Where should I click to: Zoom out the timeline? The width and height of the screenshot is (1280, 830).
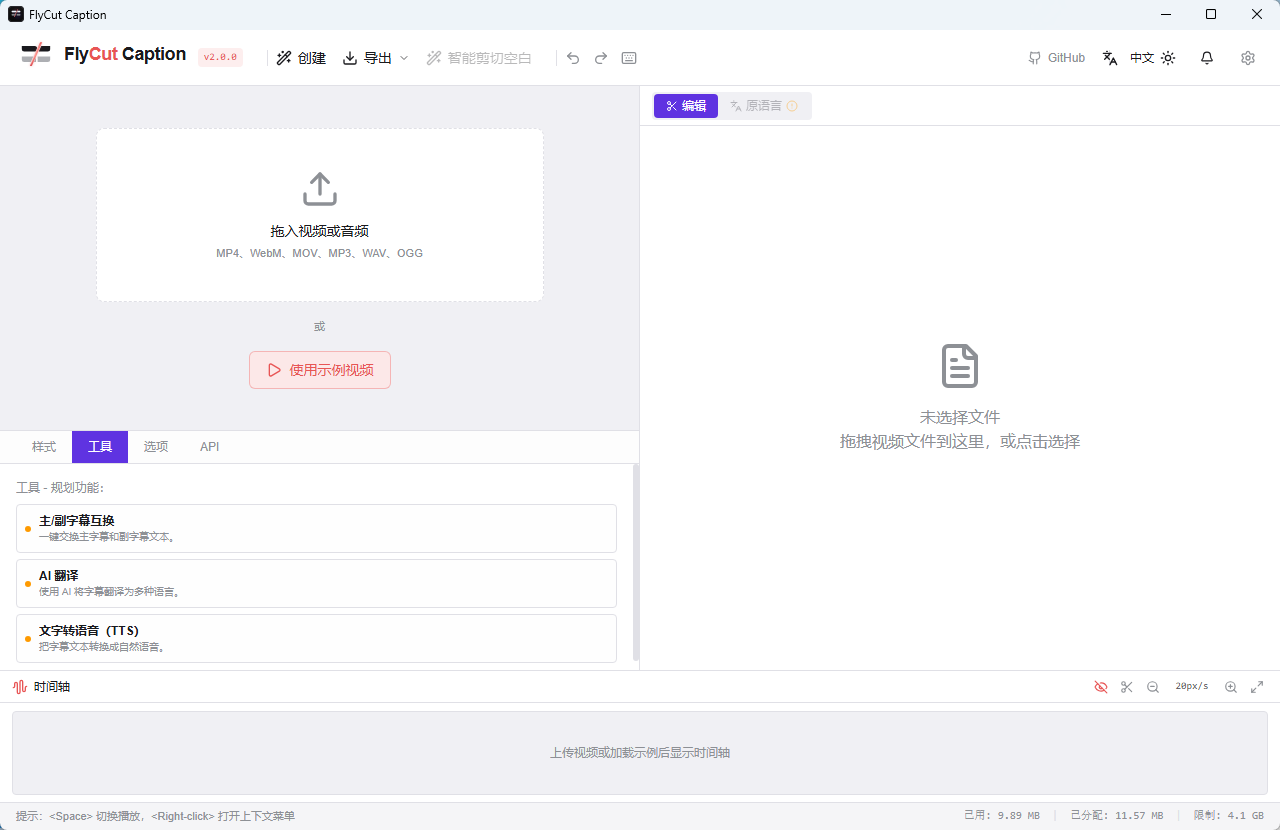[1153, 687]
